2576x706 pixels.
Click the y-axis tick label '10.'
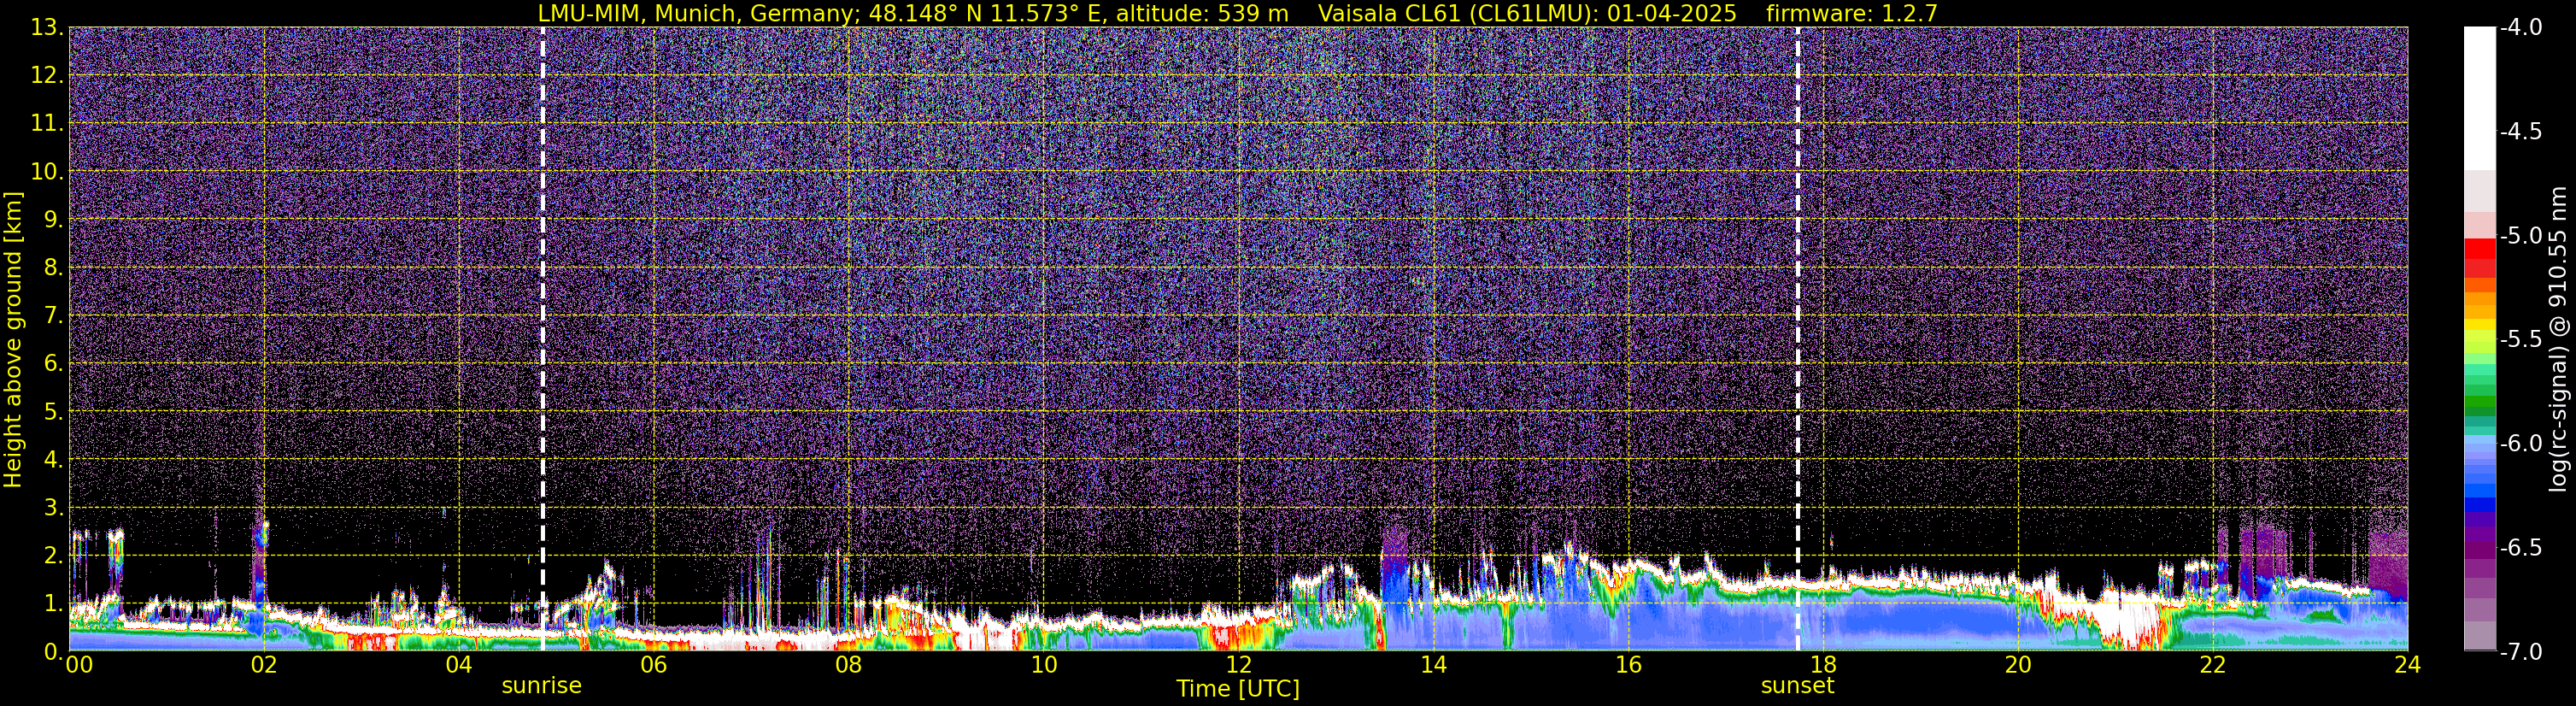click(x=46, y=171)
